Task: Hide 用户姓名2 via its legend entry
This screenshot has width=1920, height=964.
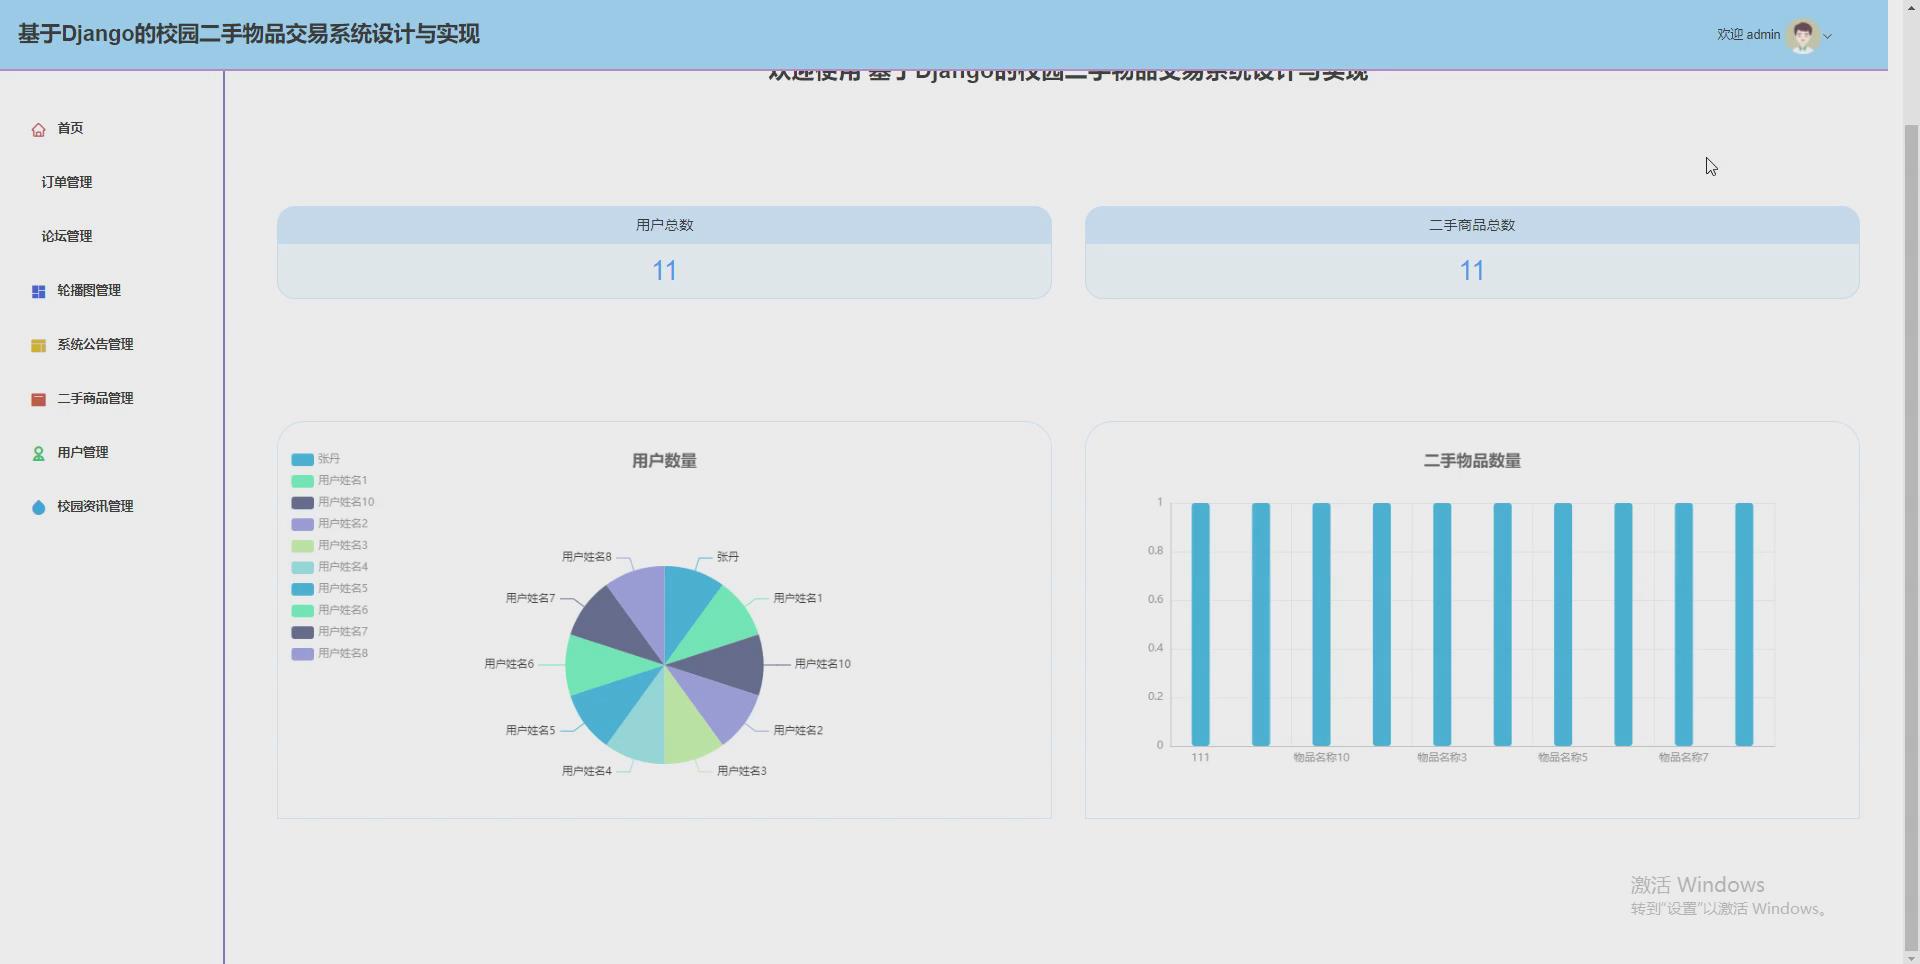Action: [329, 524]
